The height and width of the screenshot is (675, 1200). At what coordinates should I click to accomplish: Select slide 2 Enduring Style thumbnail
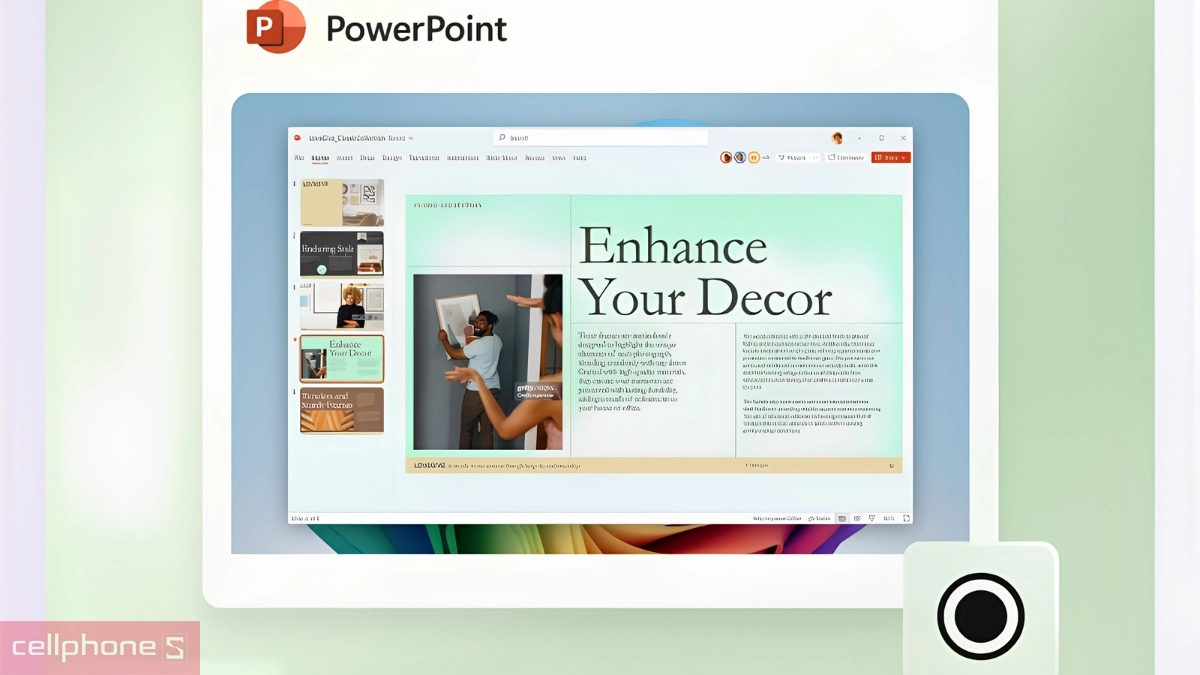[342, 254]
